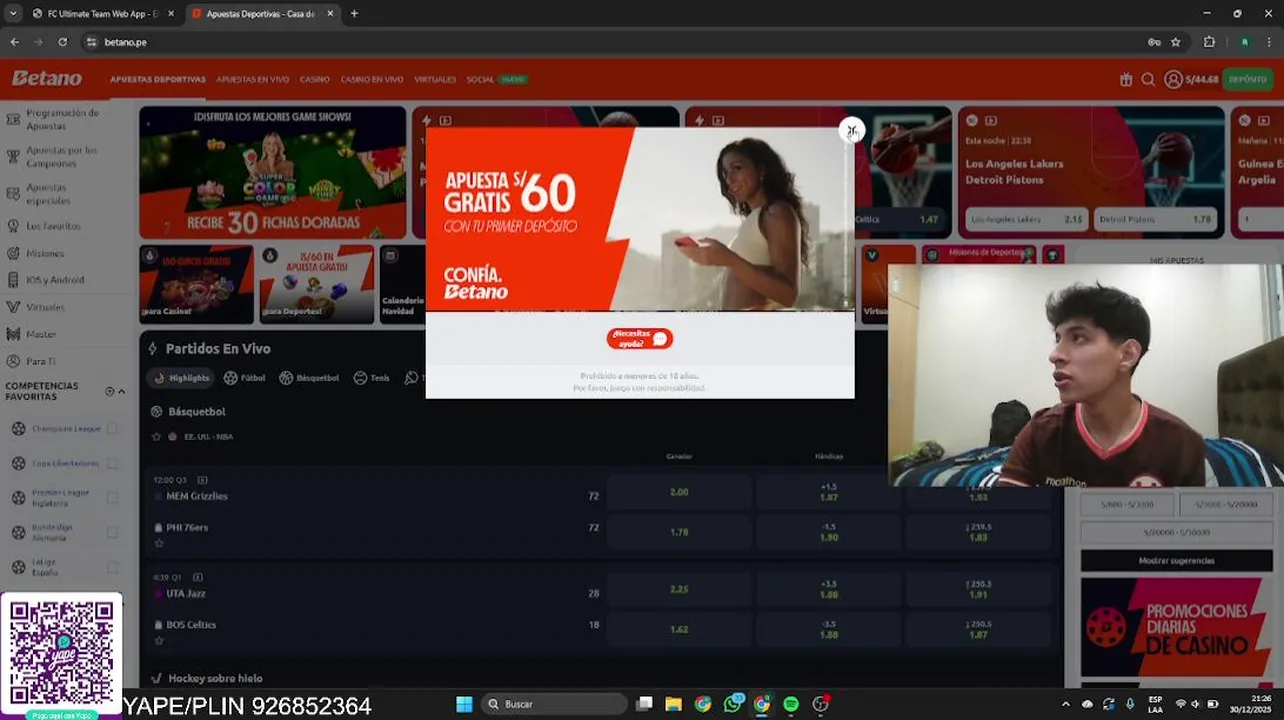Image resolution: width=1284 pixels, height=720 pixels.
Task: Bet on UTA Jazz winner odds 2.25
Action: [x=679, y=590]
